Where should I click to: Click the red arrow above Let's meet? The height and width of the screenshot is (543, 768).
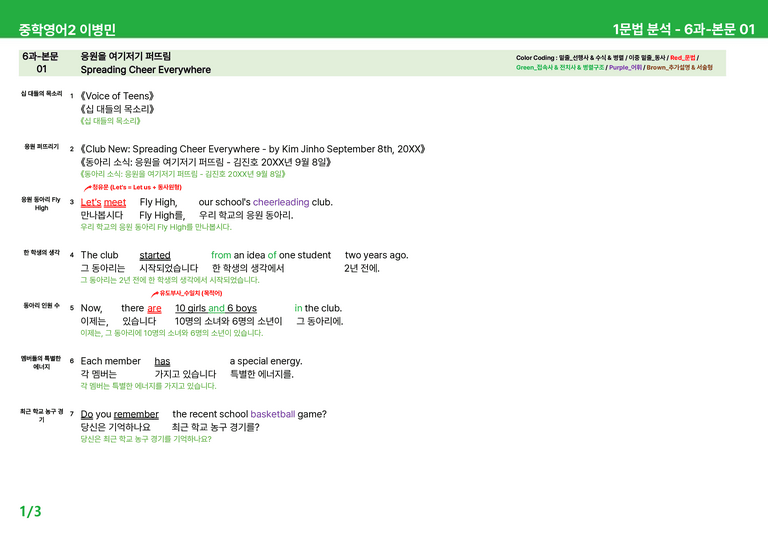coord(87,188)
